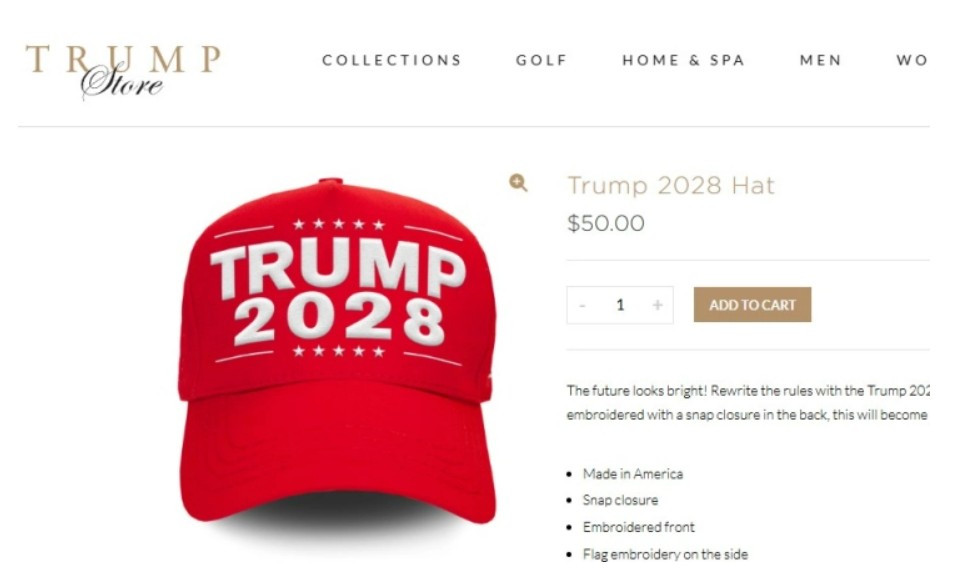Increase quantity with the plus button

[657, 305]
